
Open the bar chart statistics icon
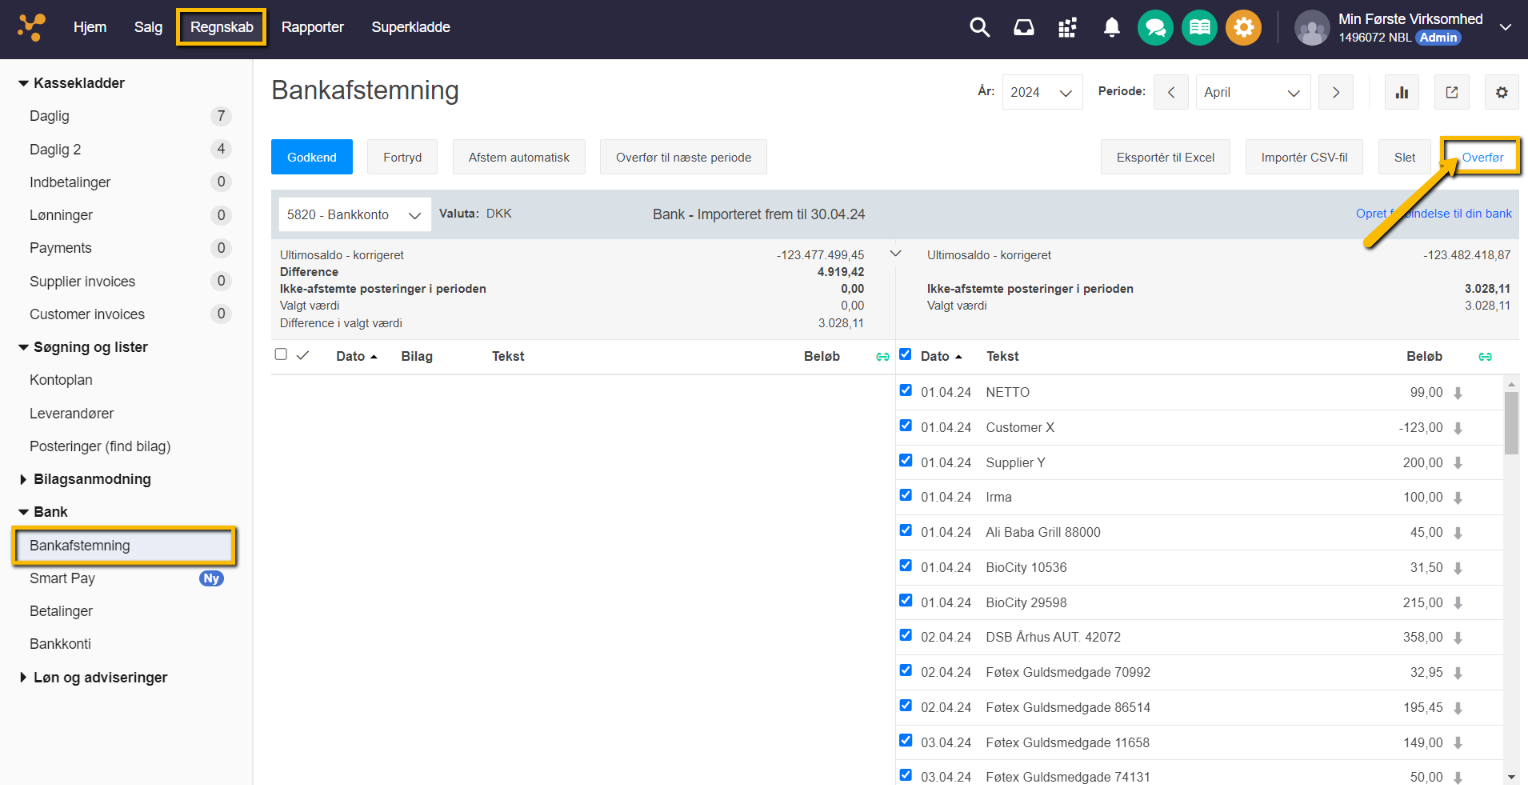(1401, 92)
